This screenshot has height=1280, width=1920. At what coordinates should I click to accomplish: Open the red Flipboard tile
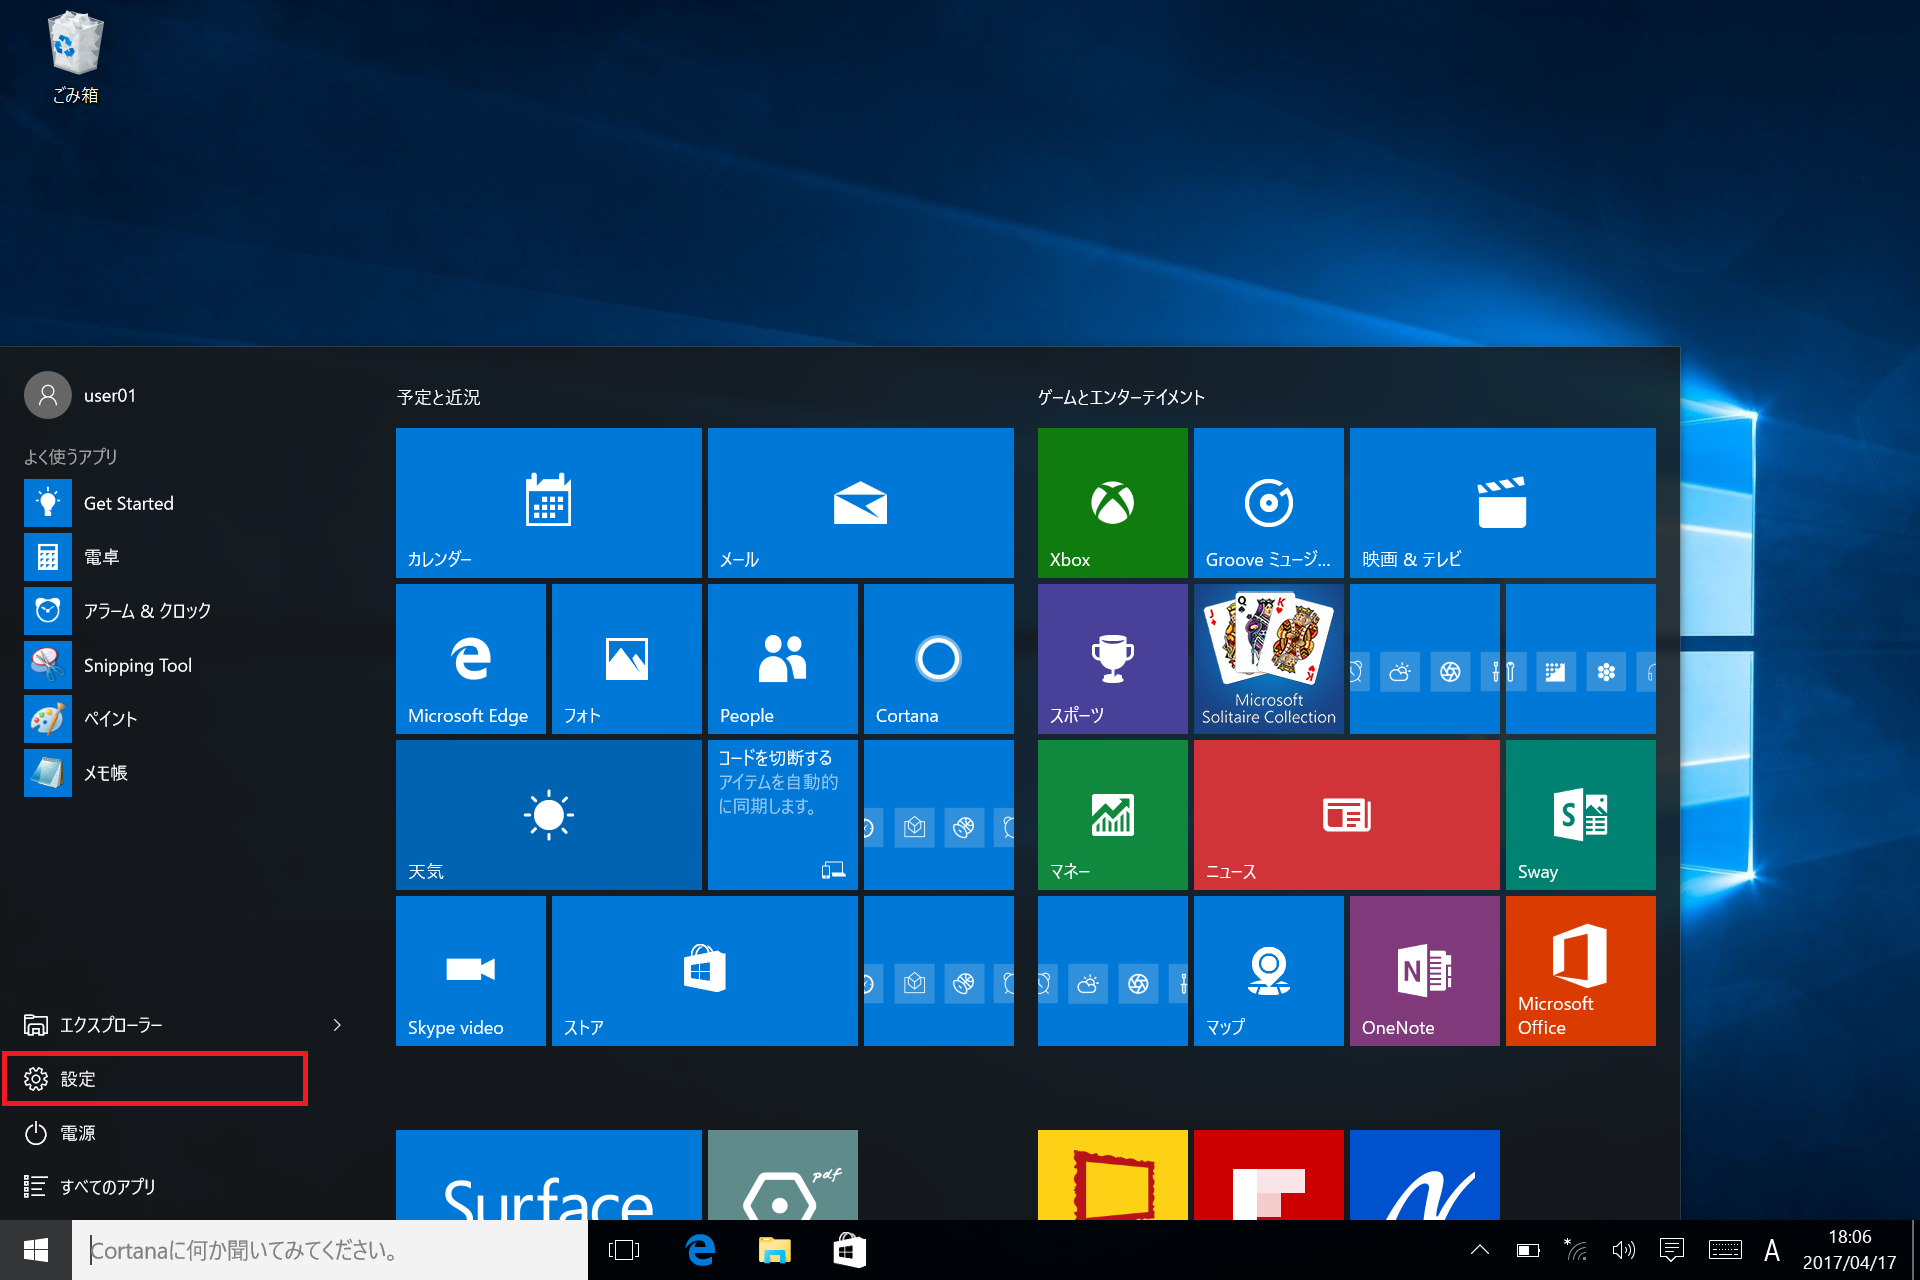pyautogui.click(x=1268, y=1174)
